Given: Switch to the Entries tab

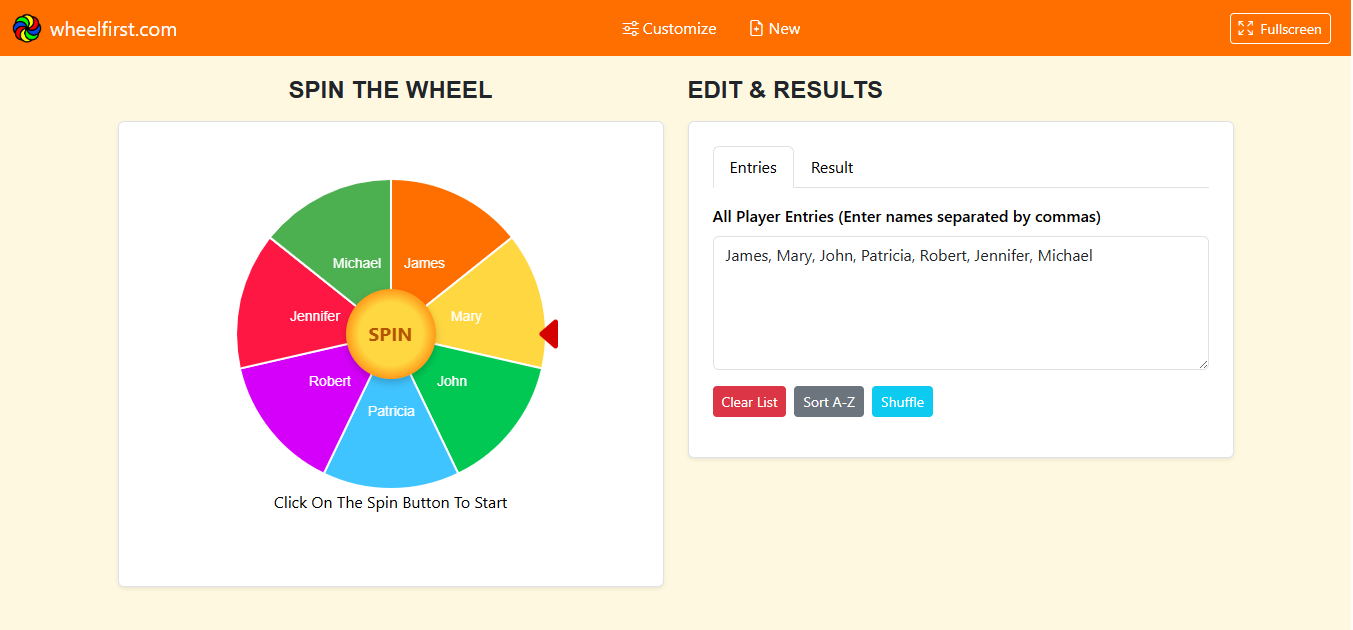Looking at the screenshot, I should pos(753,167).
